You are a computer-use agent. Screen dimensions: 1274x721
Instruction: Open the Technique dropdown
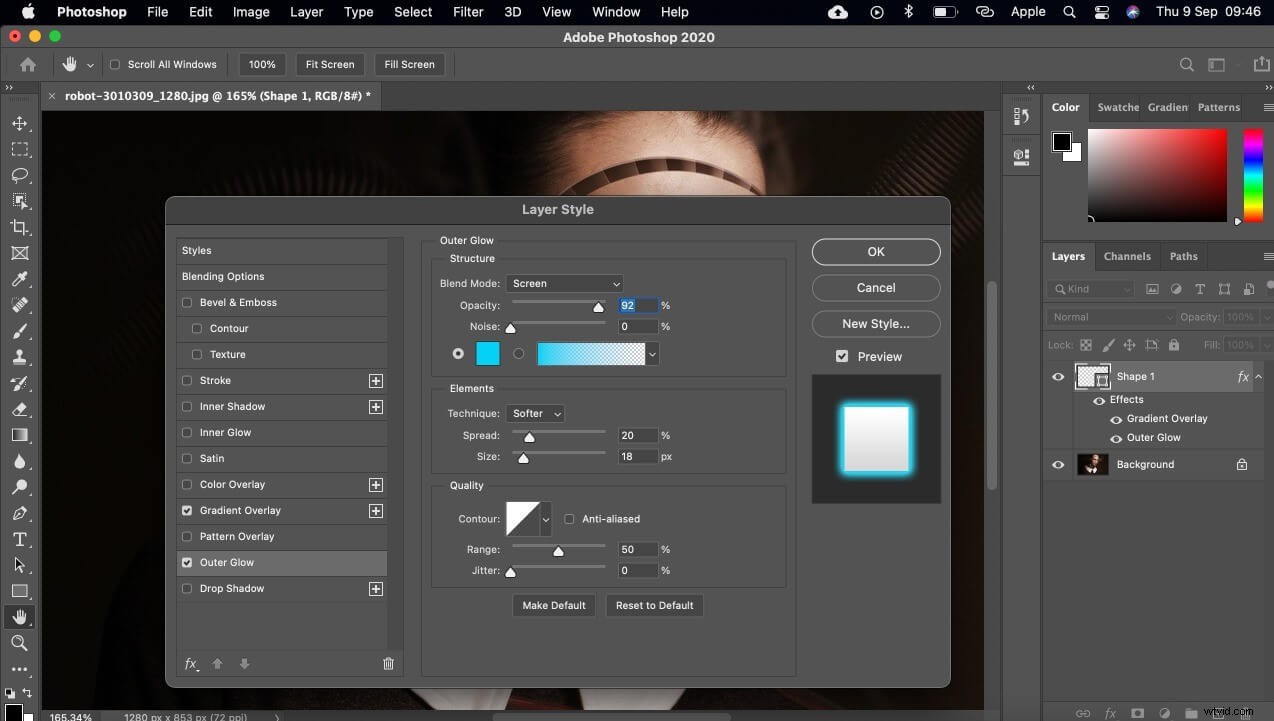tap(535, 413)
